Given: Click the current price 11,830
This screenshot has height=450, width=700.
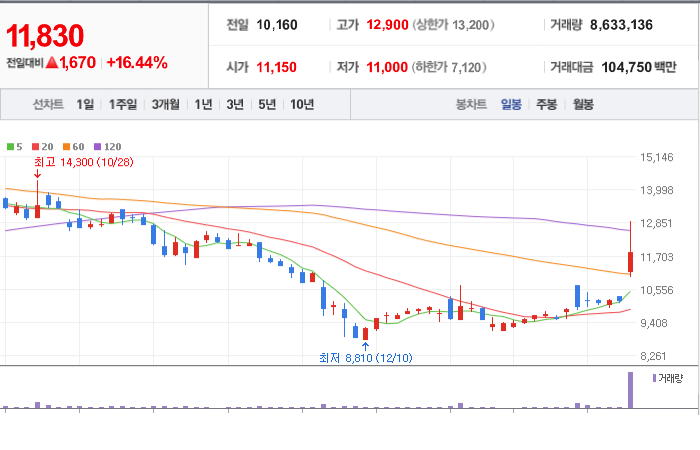Looking at the screenshot, I should [x=45, y=36].
